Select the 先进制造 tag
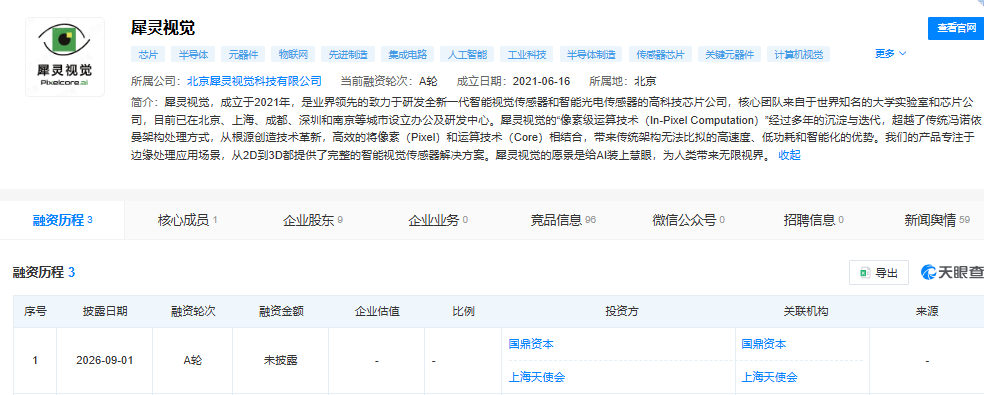984x395 pixels. click(x=348, y=54)
